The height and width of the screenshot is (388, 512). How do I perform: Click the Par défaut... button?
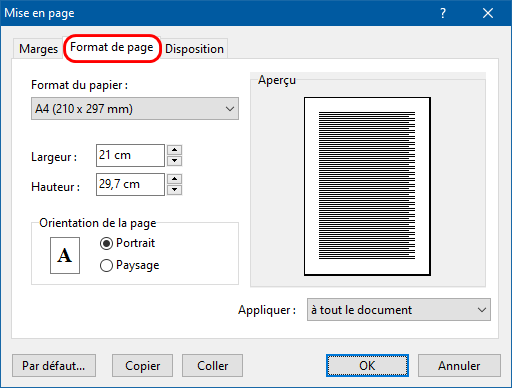pos(54,366)
